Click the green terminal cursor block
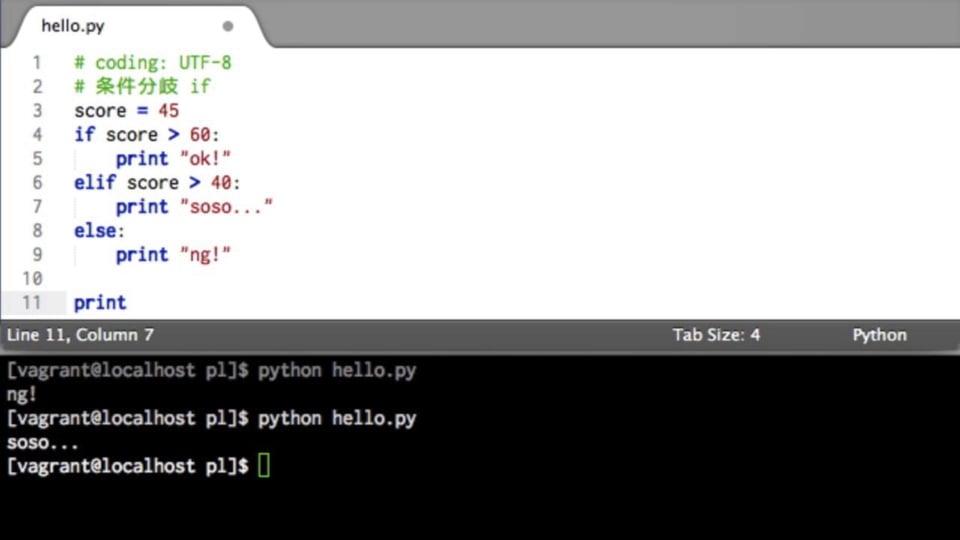Viewport: 960px width, 540px height. [264, 466]
